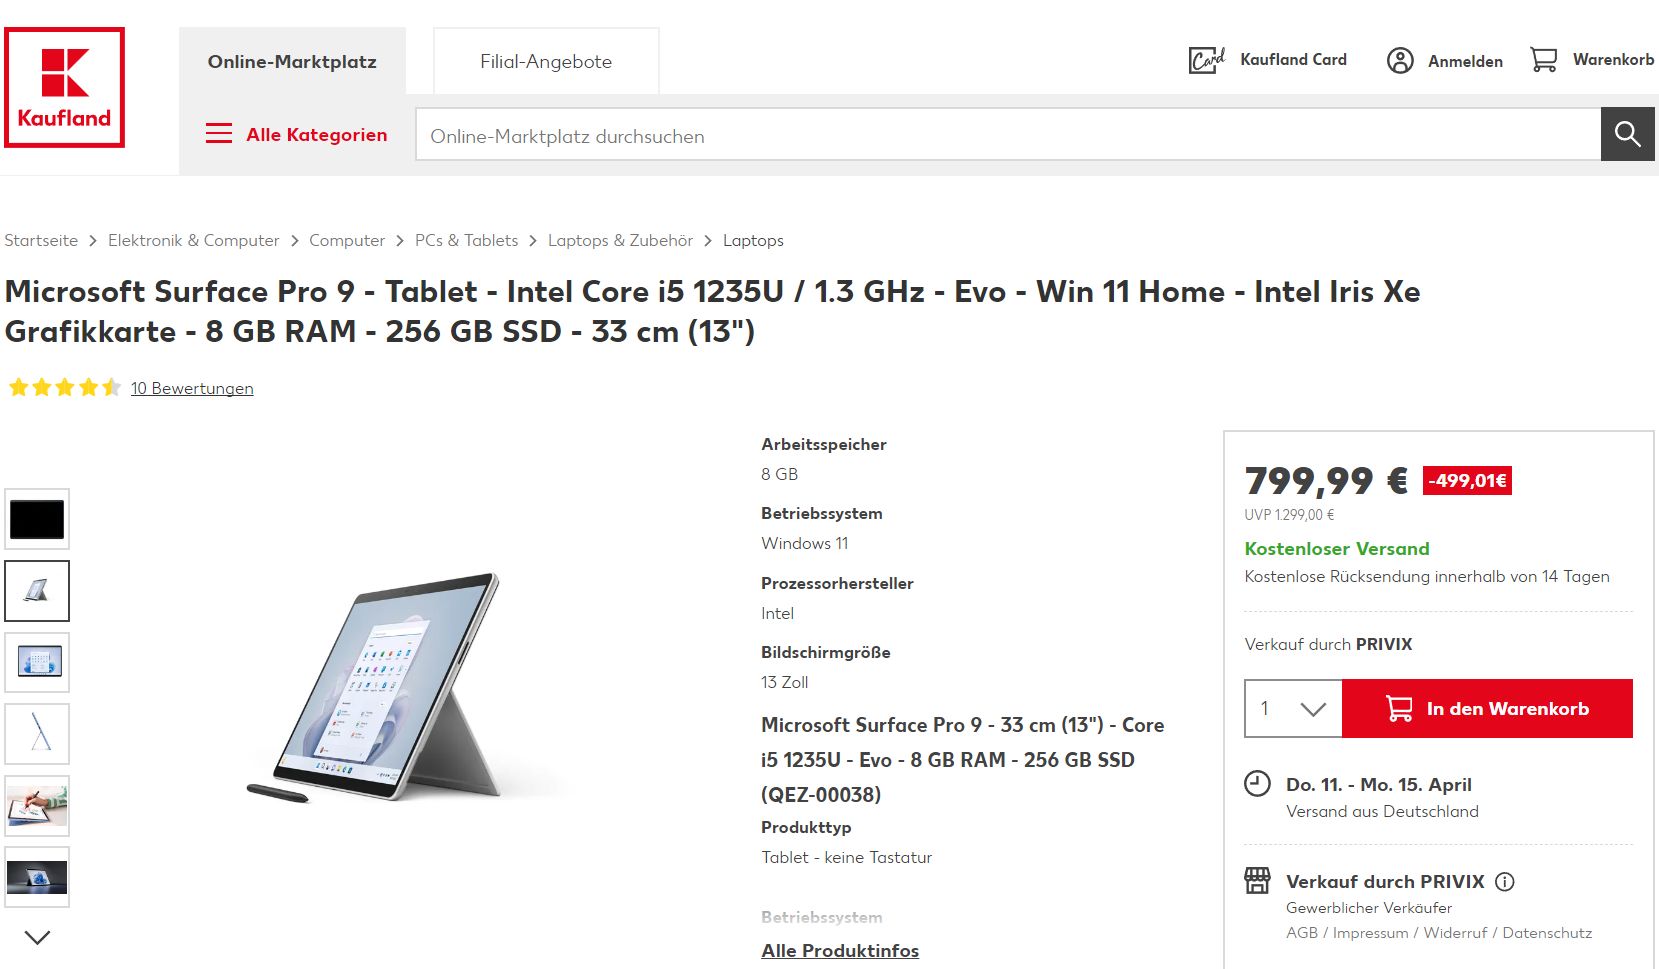Open the 10 Bewertungen link

click(x=192, y=388)
